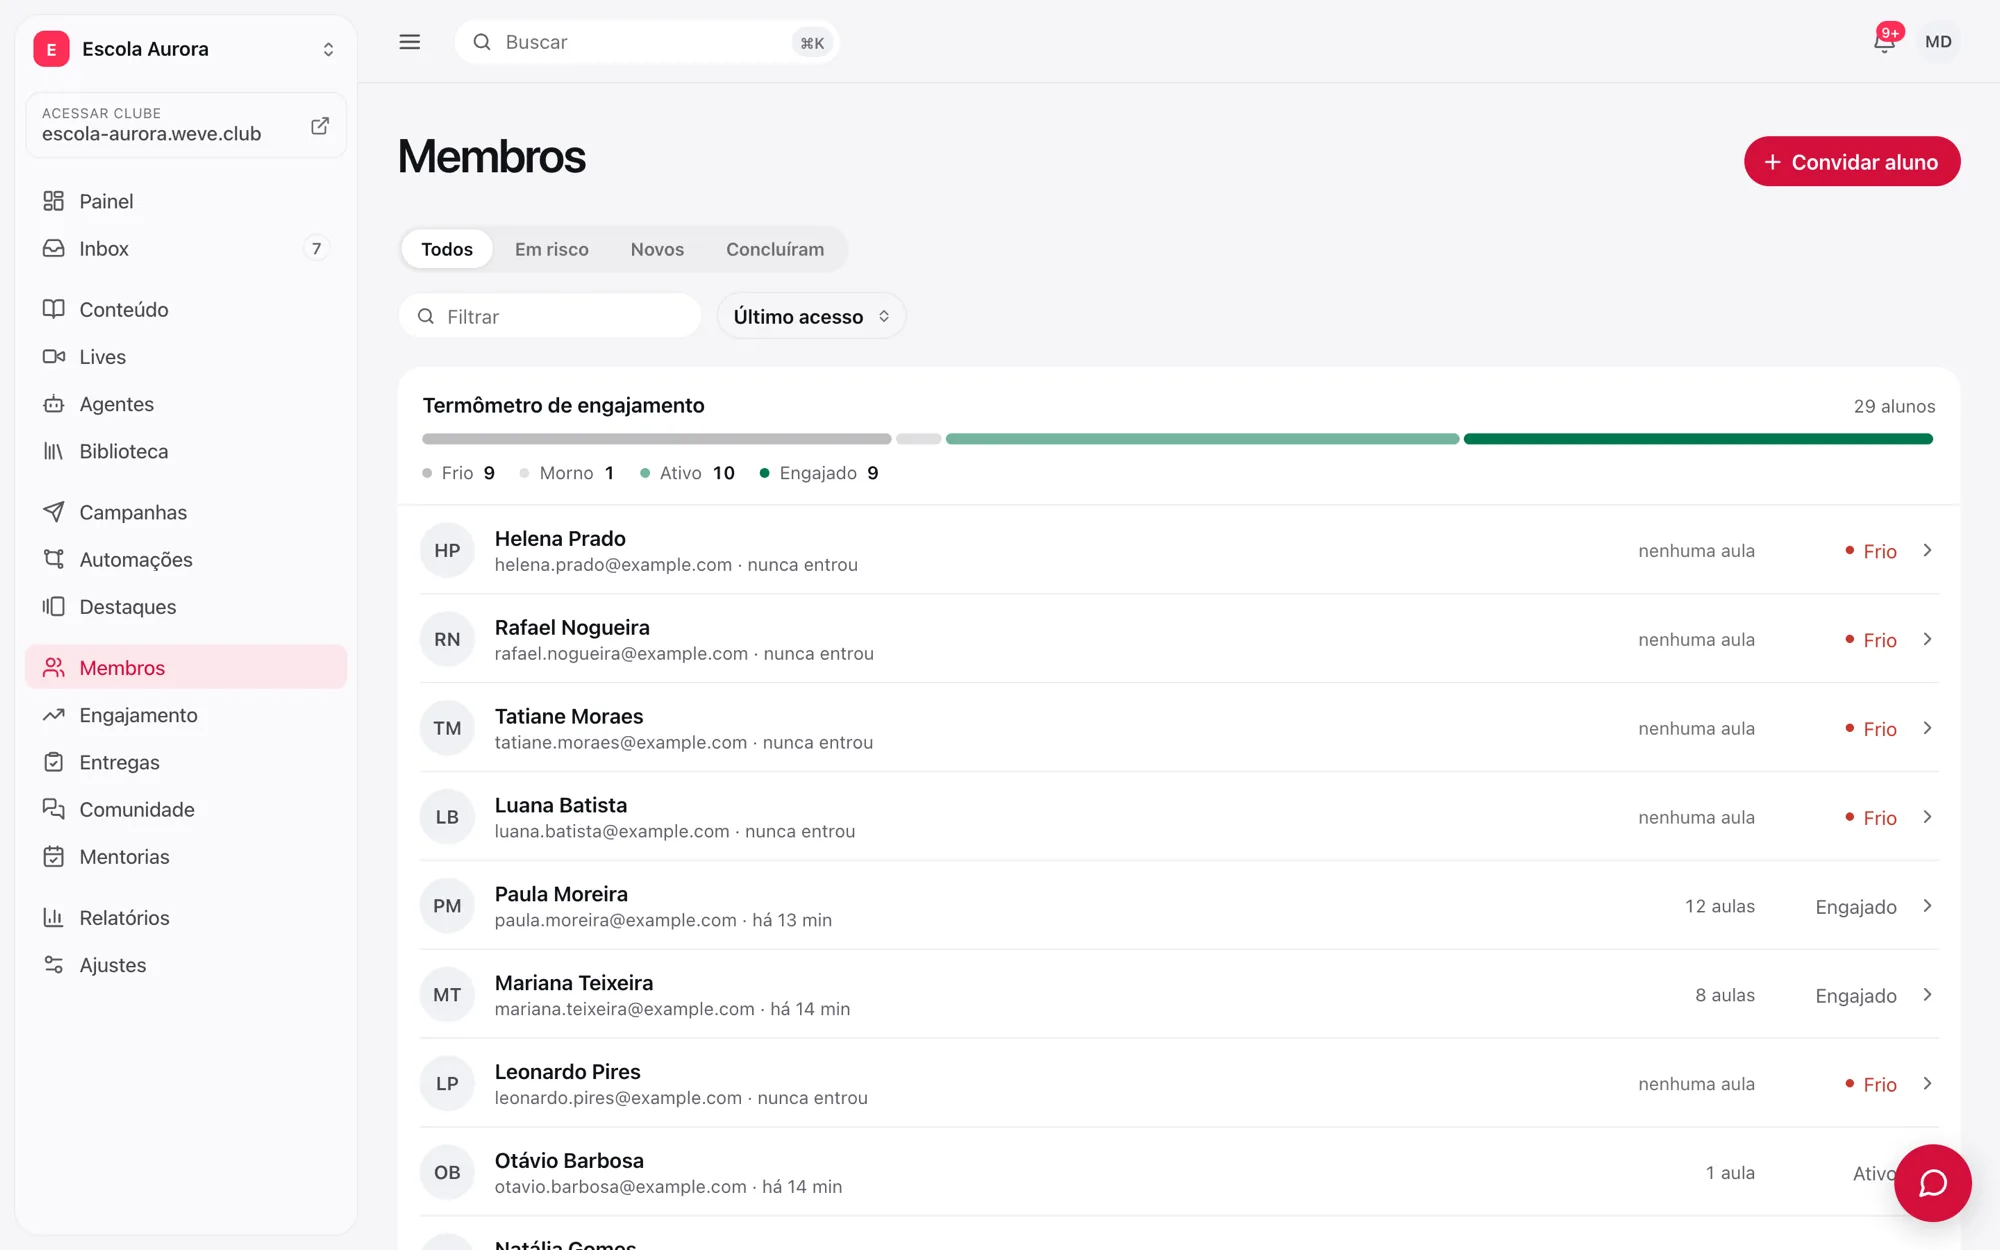2000x1250 pixels.
Task: Click the notifications bell icon
Action: coord(1884,42)
